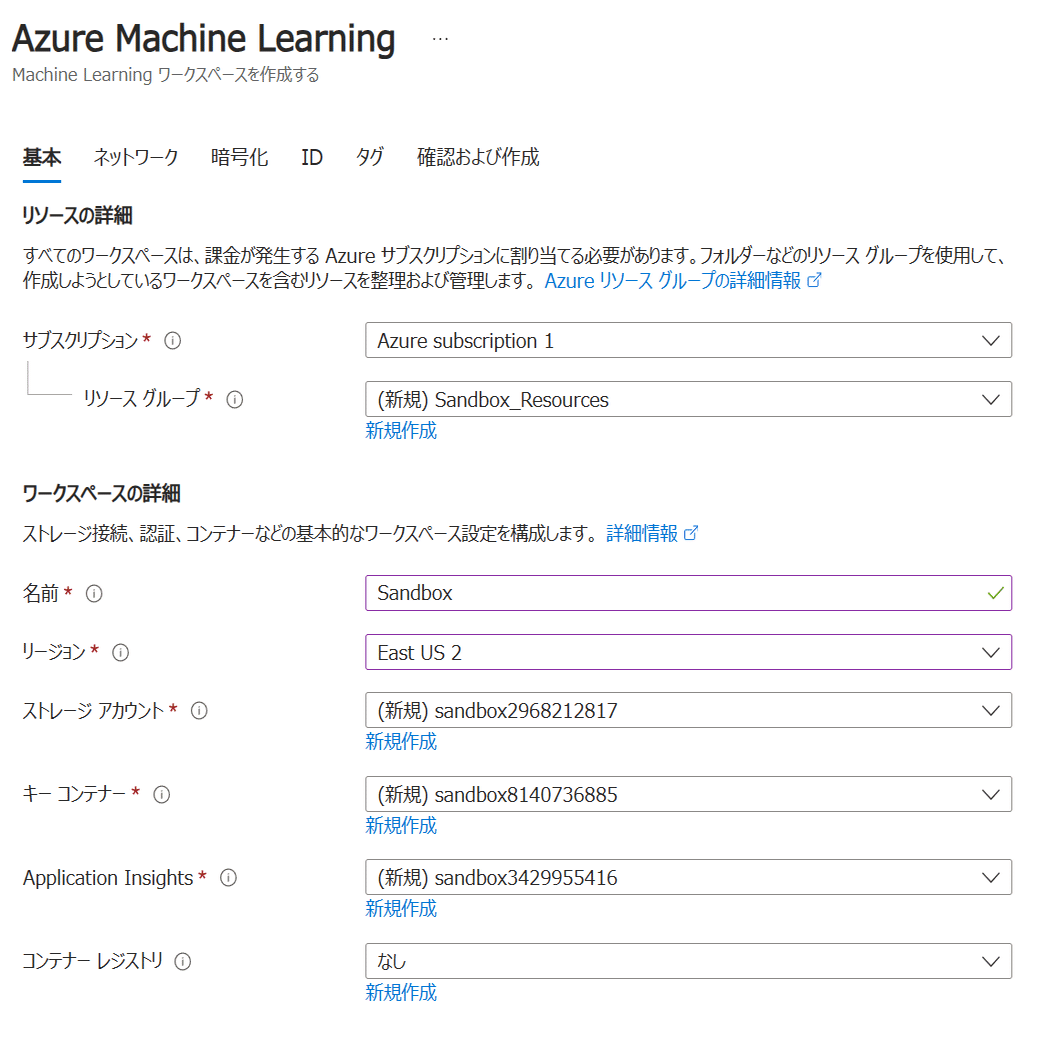Click 新規作成 under リソース グループ
Screen dimensions: 1047x1047
(401, 431)
